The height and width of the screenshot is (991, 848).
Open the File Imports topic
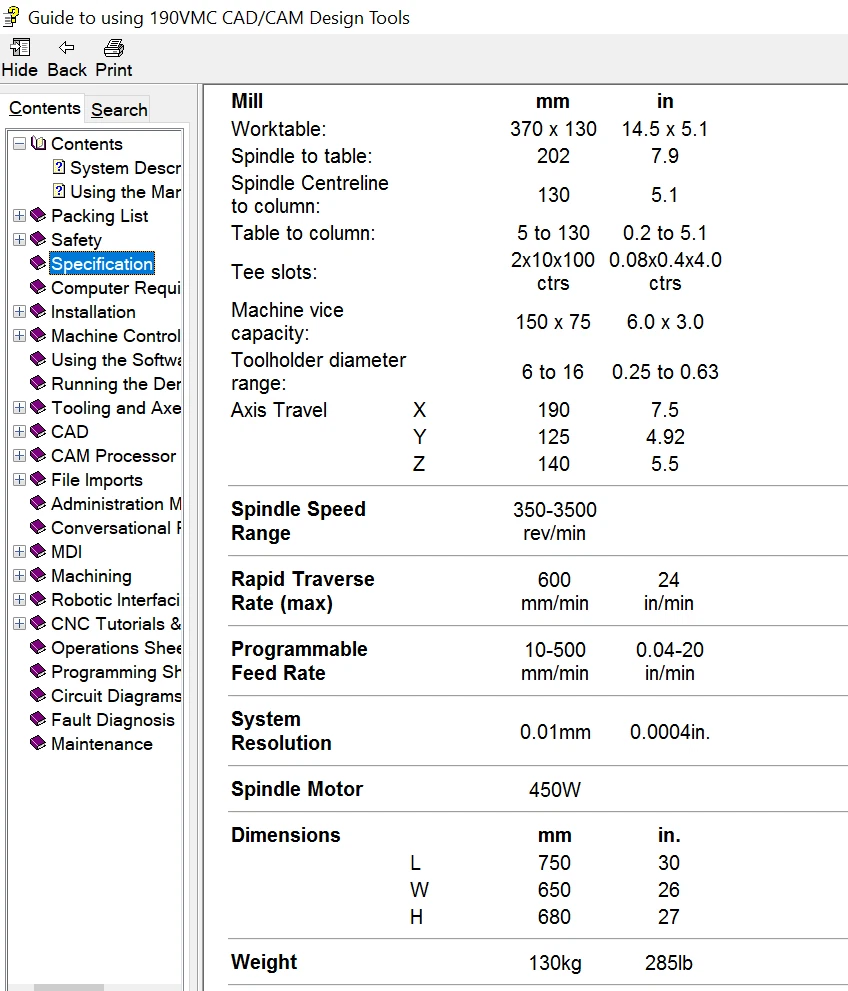click(96, 480)
